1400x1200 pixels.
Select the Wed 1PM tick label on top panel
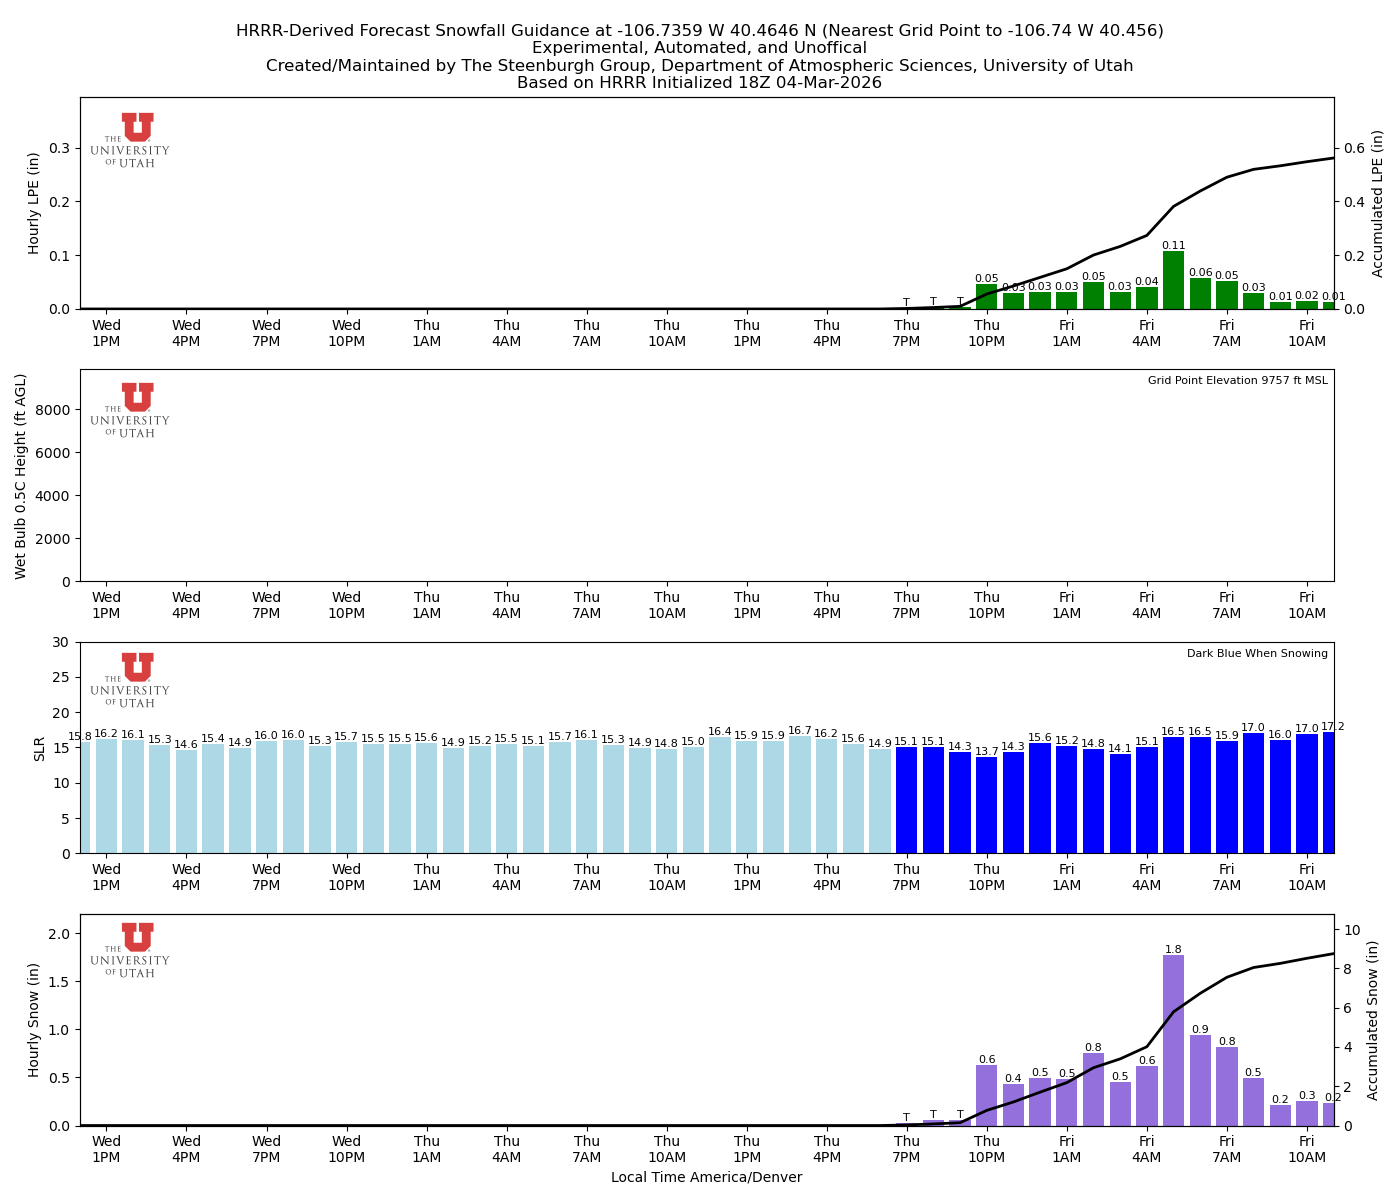107,332
